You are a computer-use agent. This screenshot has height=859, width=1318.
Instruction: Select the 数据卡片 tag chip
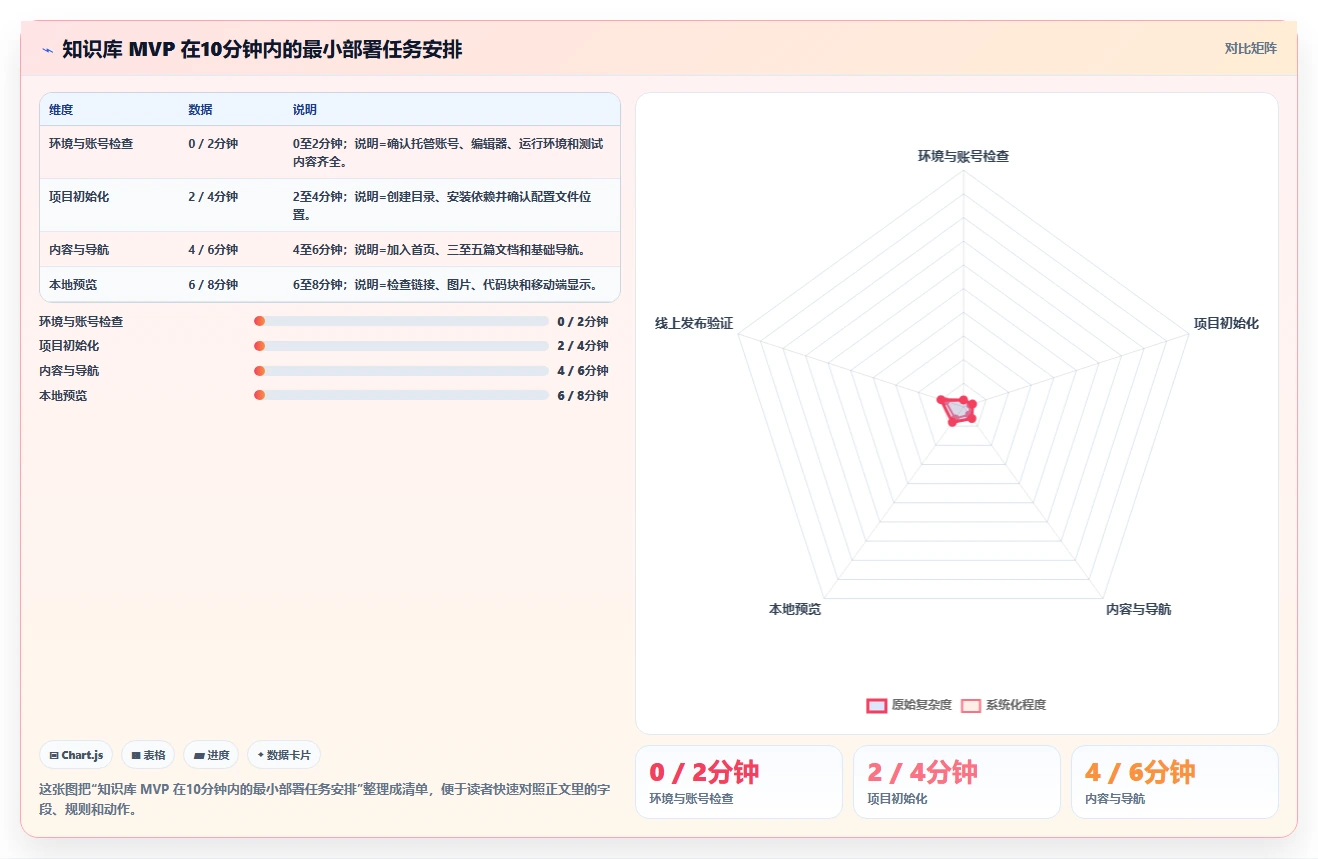point(284,755)
